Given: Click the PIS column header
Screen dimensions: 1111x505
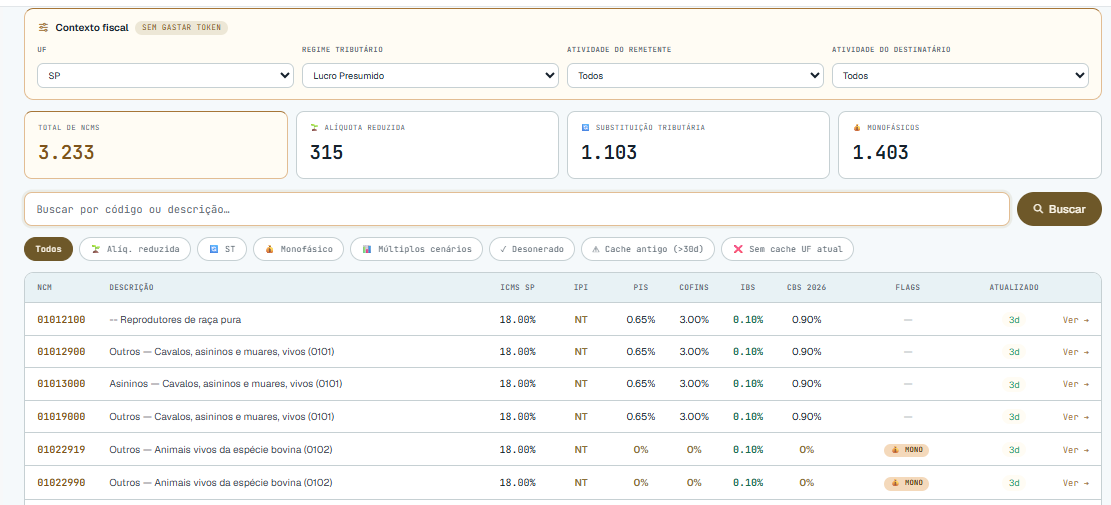Looking at the screenshot, I should click(x=641, y=288).
